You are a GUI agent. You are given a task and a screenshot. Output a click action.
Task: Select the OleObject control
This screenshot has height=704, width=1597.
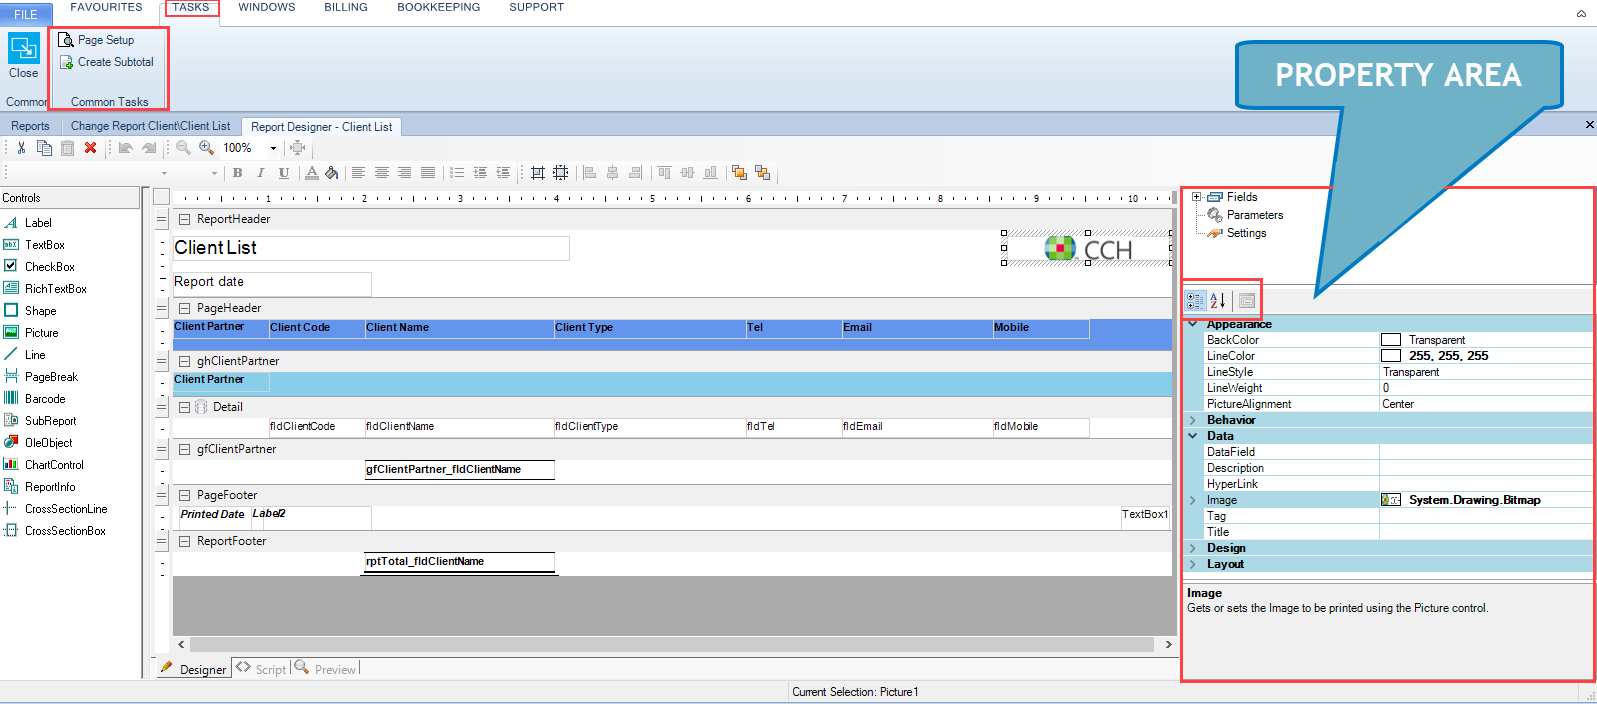pyautogui.click(x=38, y=443)
